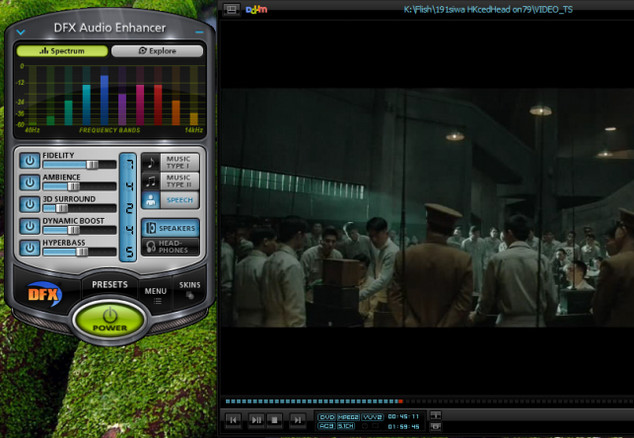
Task: Click the MPEG2 codec indicator
Action: pos(348,417)
